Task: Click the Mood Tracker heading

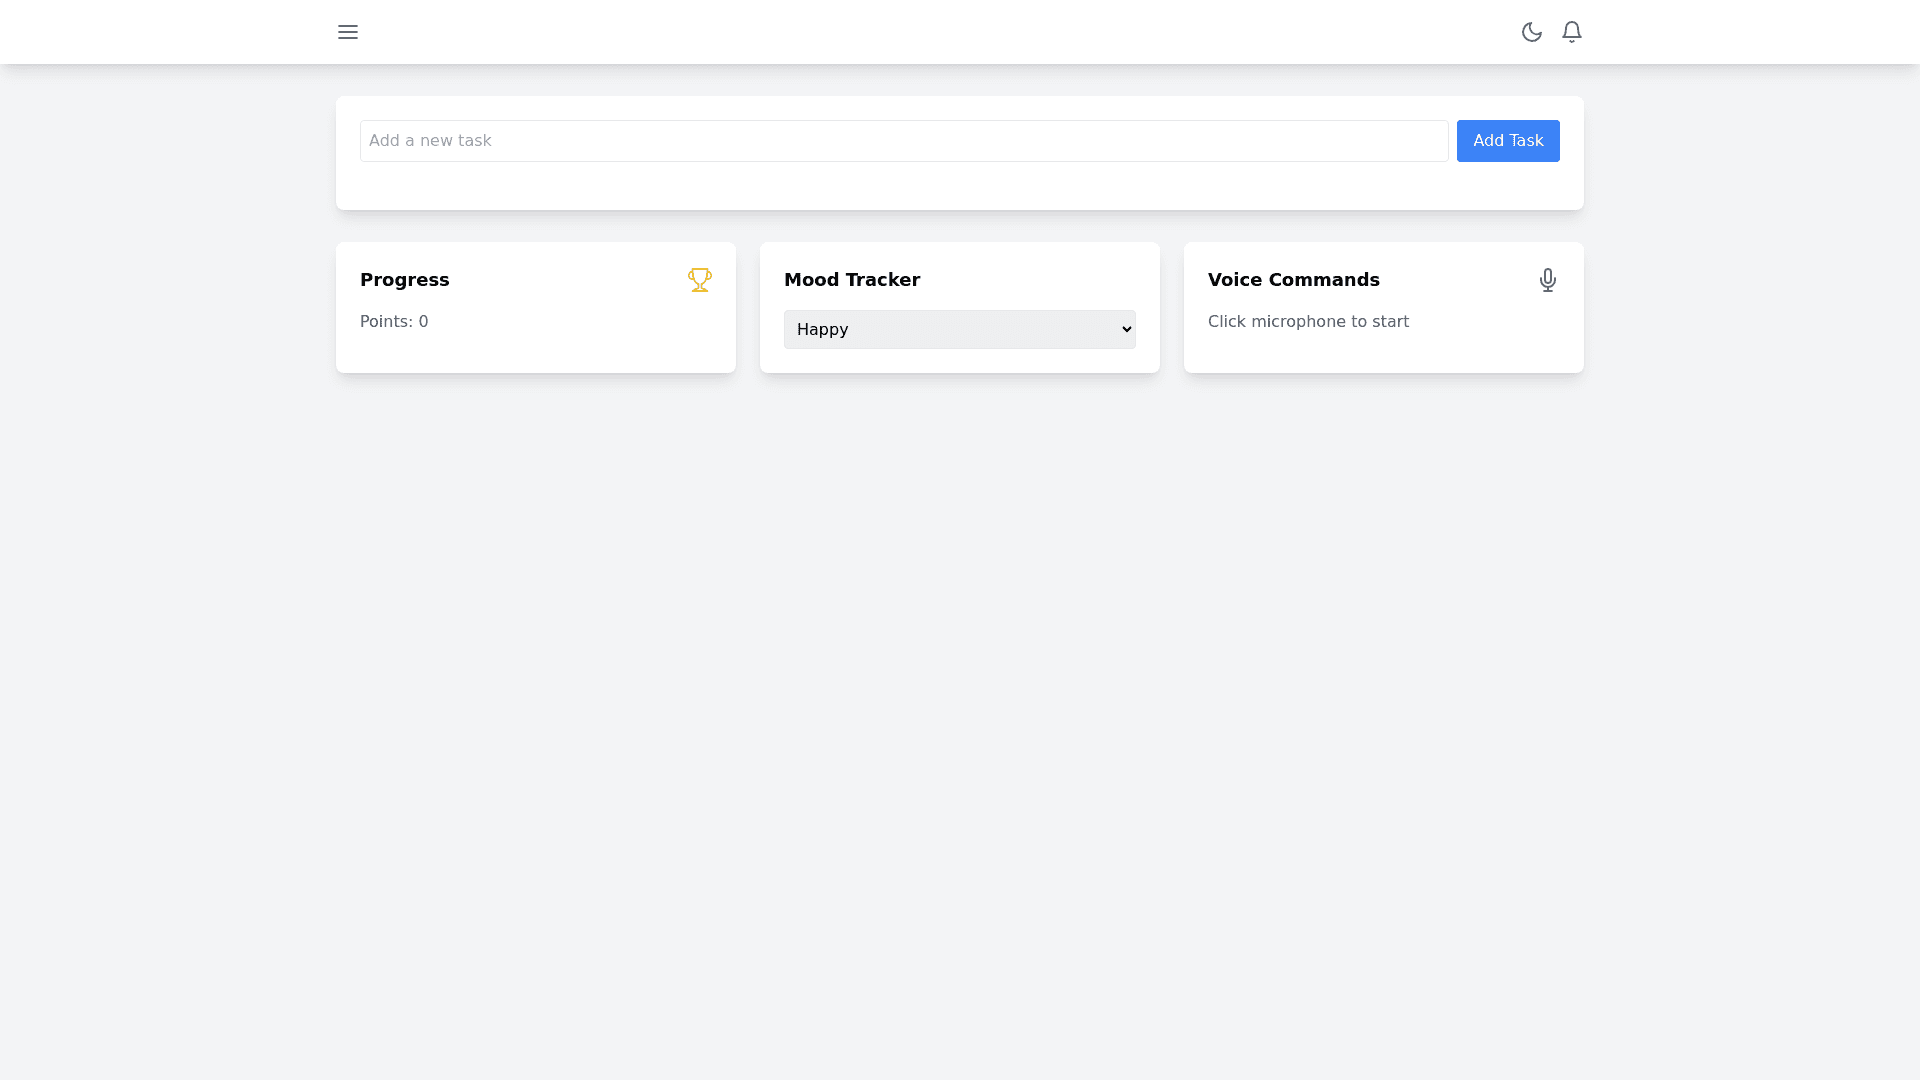Action: (851, 280)
